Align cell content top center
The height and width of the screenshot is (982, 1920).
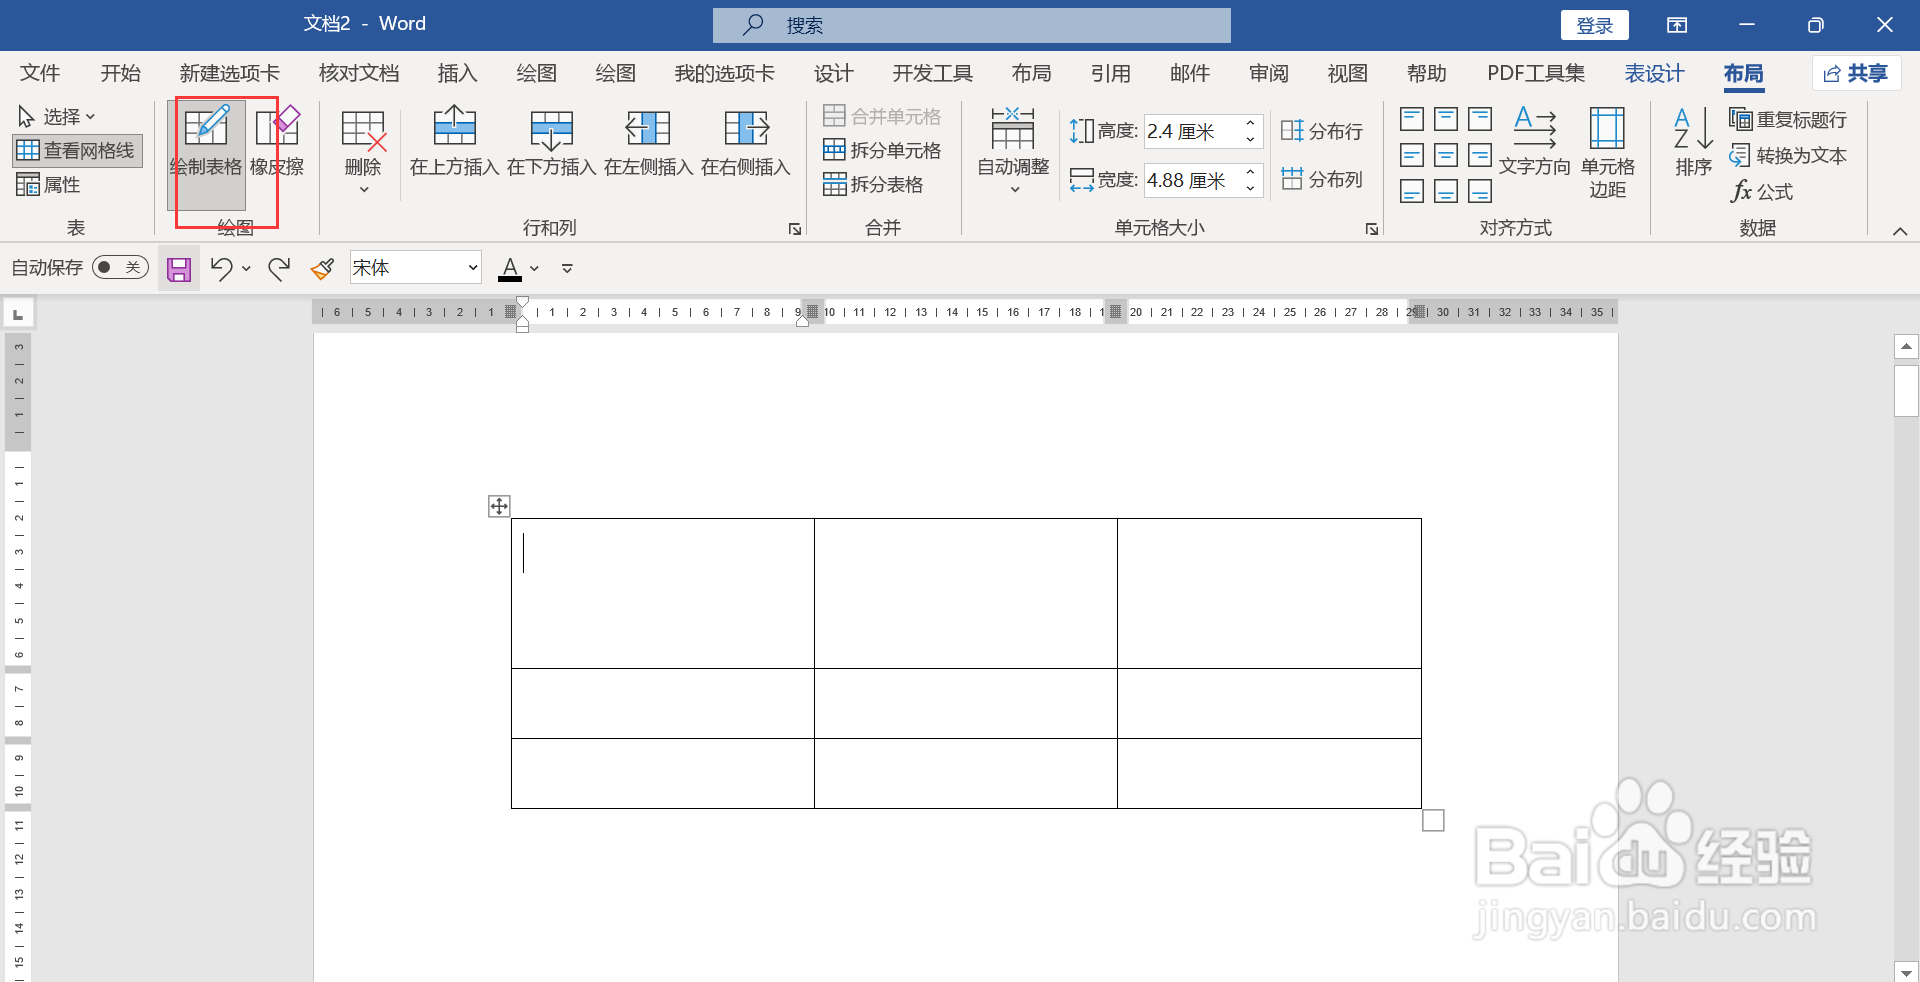pos(1446,119)
